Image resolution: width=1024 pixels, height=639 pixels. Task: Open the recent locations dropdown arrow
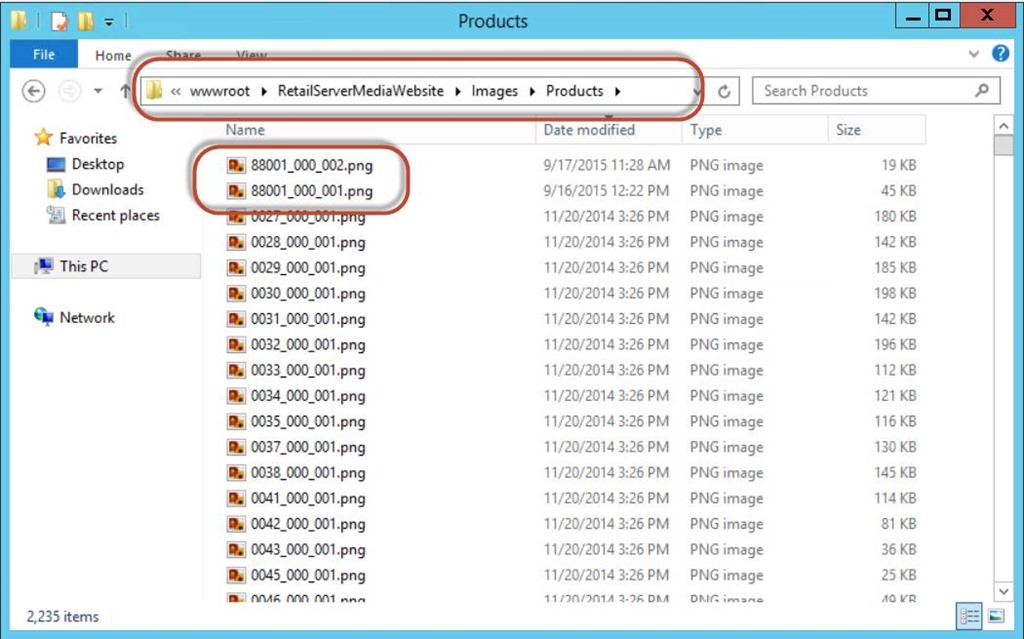(x=98, y=91)
